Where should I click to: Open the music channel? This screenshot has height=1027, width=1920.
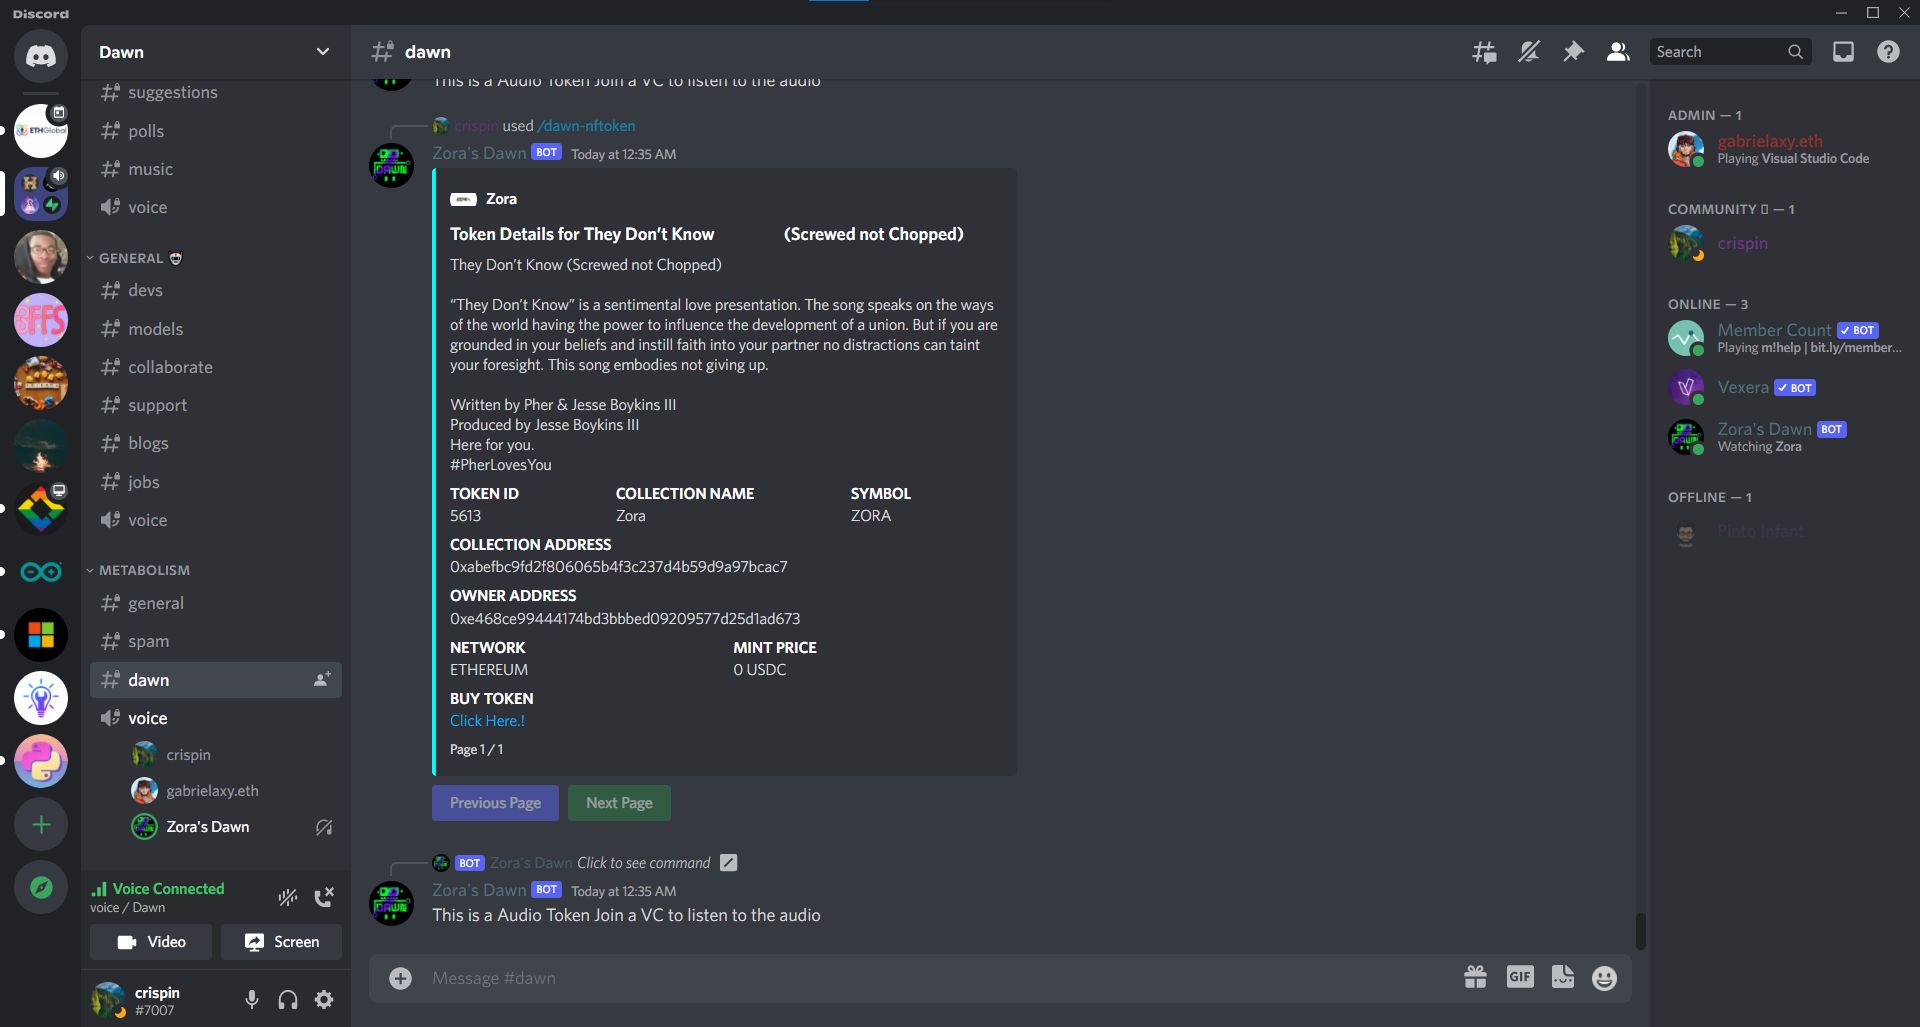coord(216,169)
